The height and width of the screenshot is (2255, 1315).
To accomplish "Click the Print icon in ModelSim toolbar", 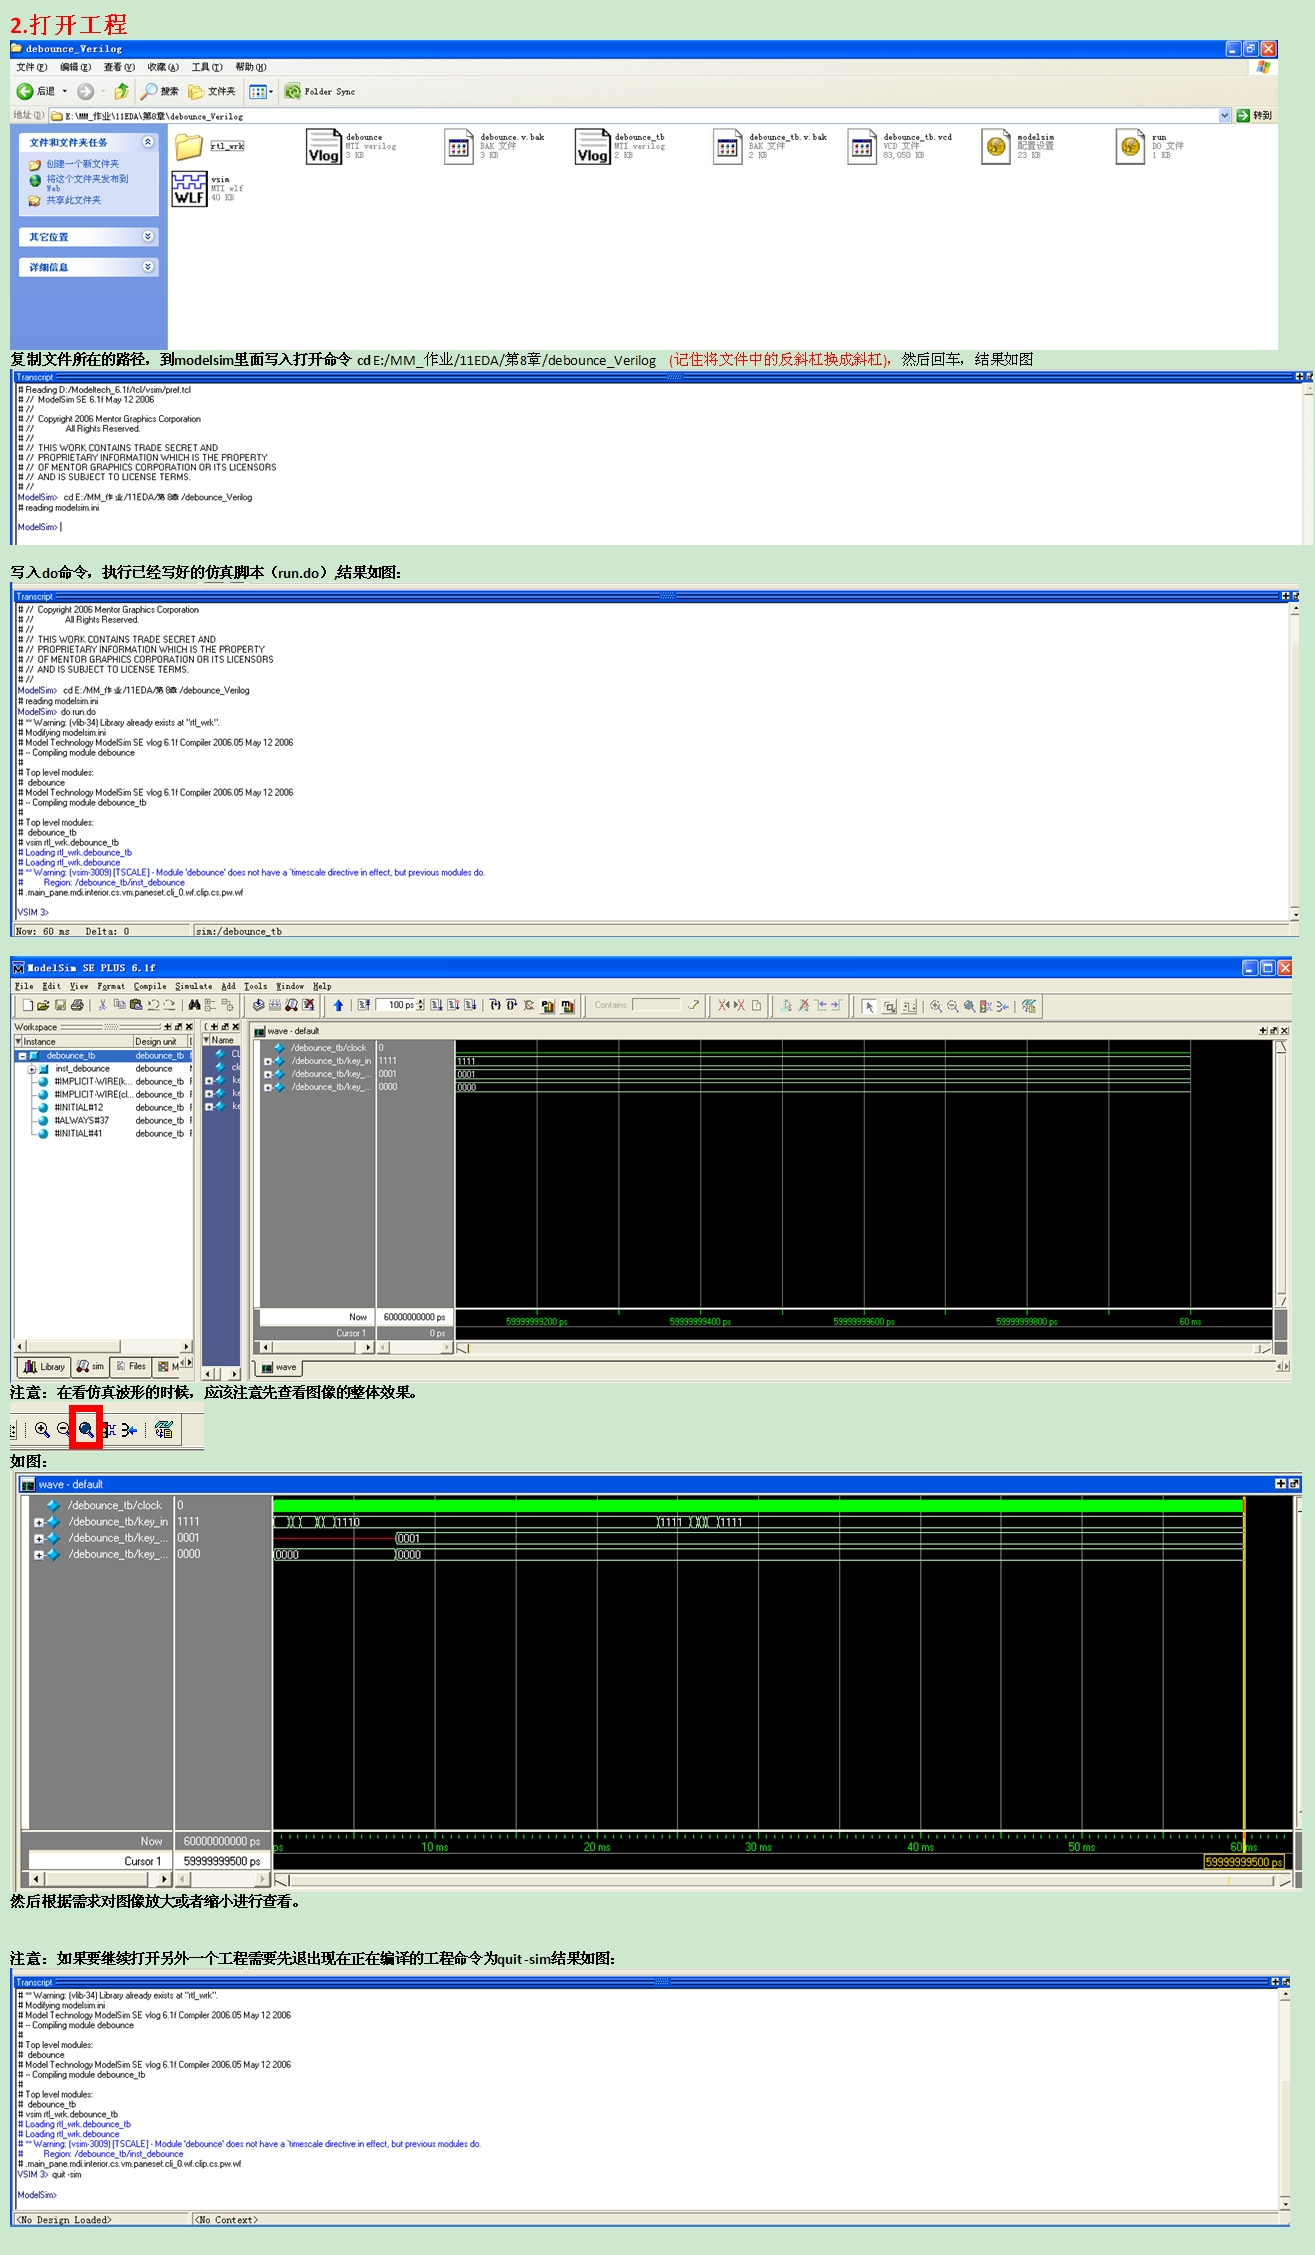I will coord(77,1005).
